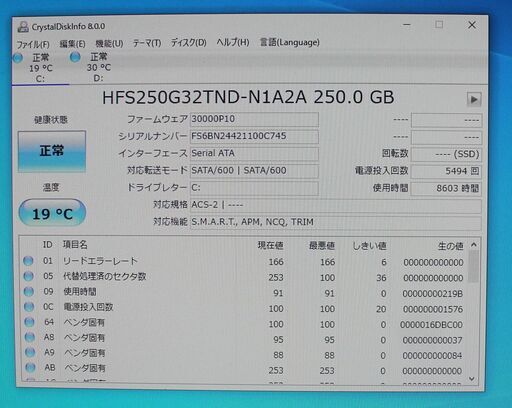Viewport: 512px width, 408px height.
Task: Click status icon for ID A9 row
Action: tap(30, 352)
